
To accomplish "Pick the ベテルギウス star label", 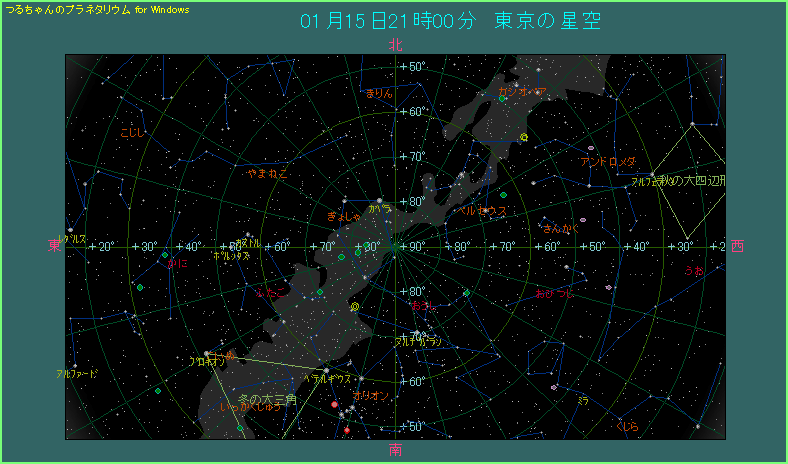I will point(331,380).
